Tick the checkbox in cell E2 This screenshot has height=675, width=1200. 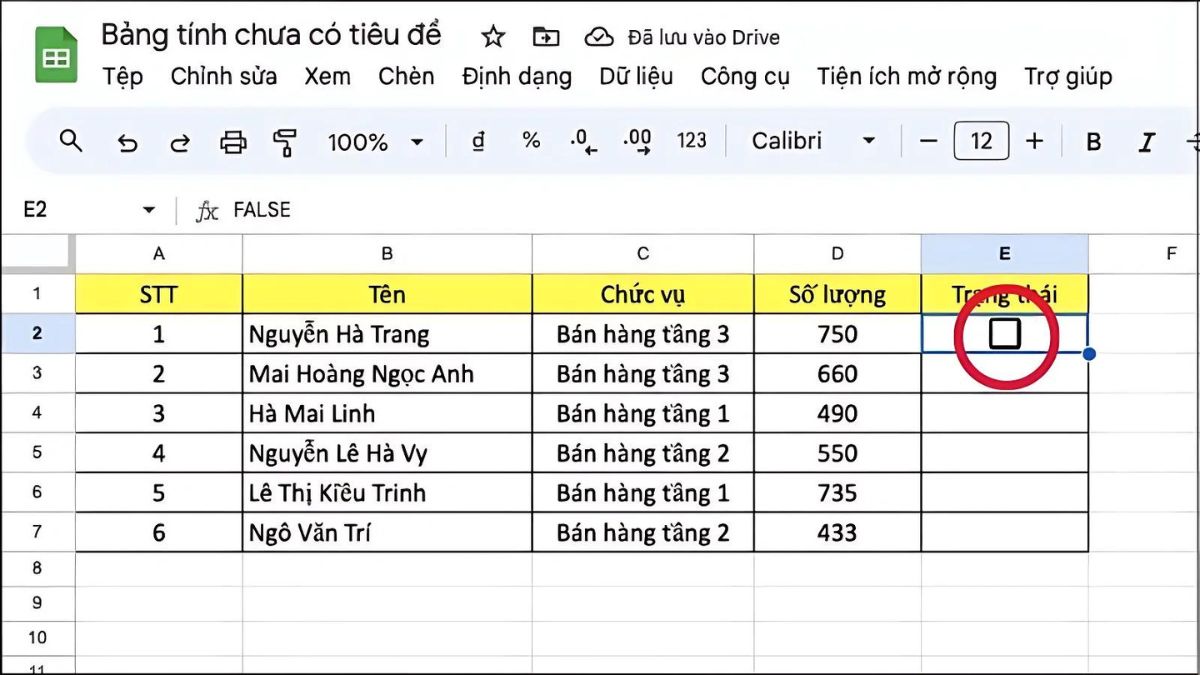[1005, 334]
